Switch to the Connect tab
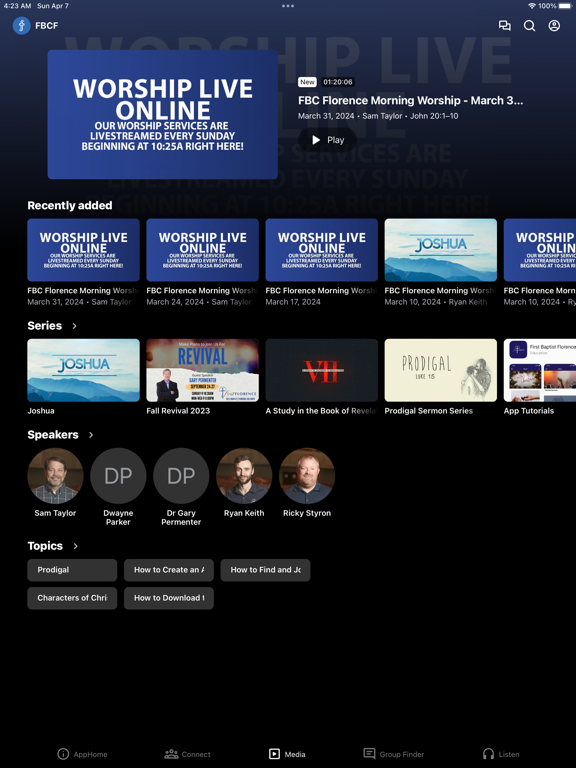The height and width of the screenshot is (768, 576). tap(188, 754)
